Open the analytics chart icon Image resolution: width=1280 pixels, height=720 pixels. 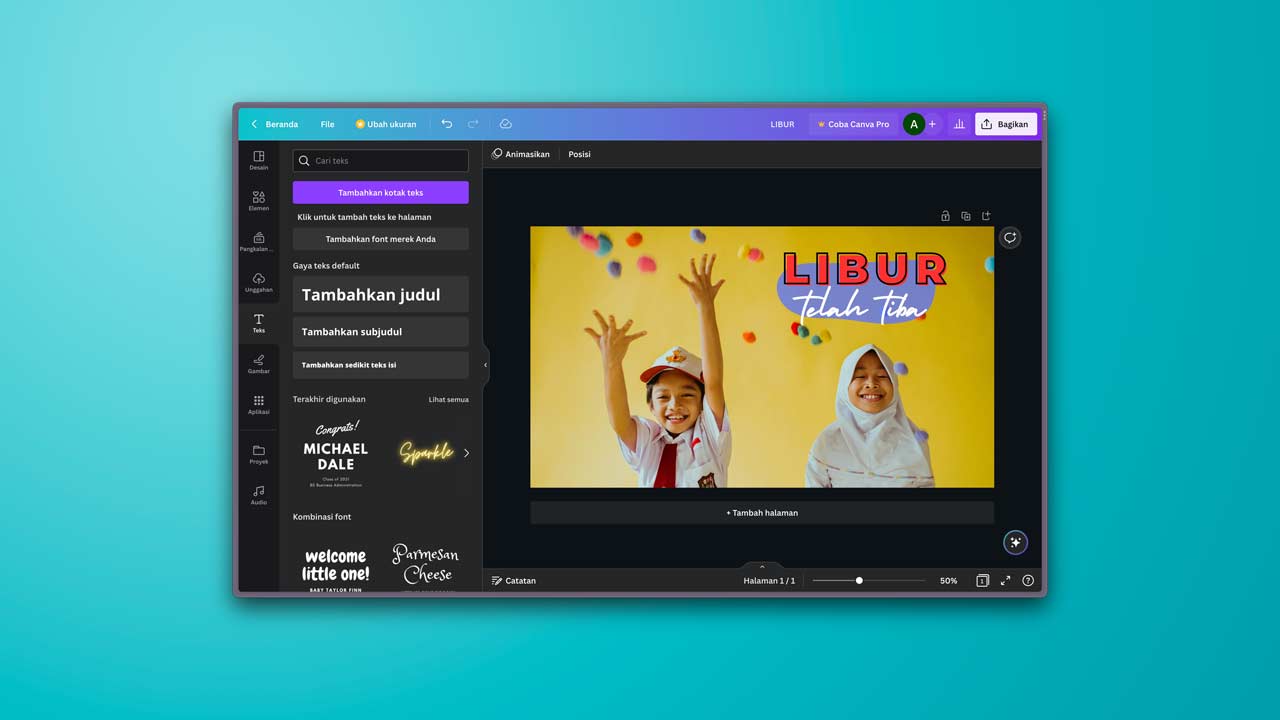959,124
